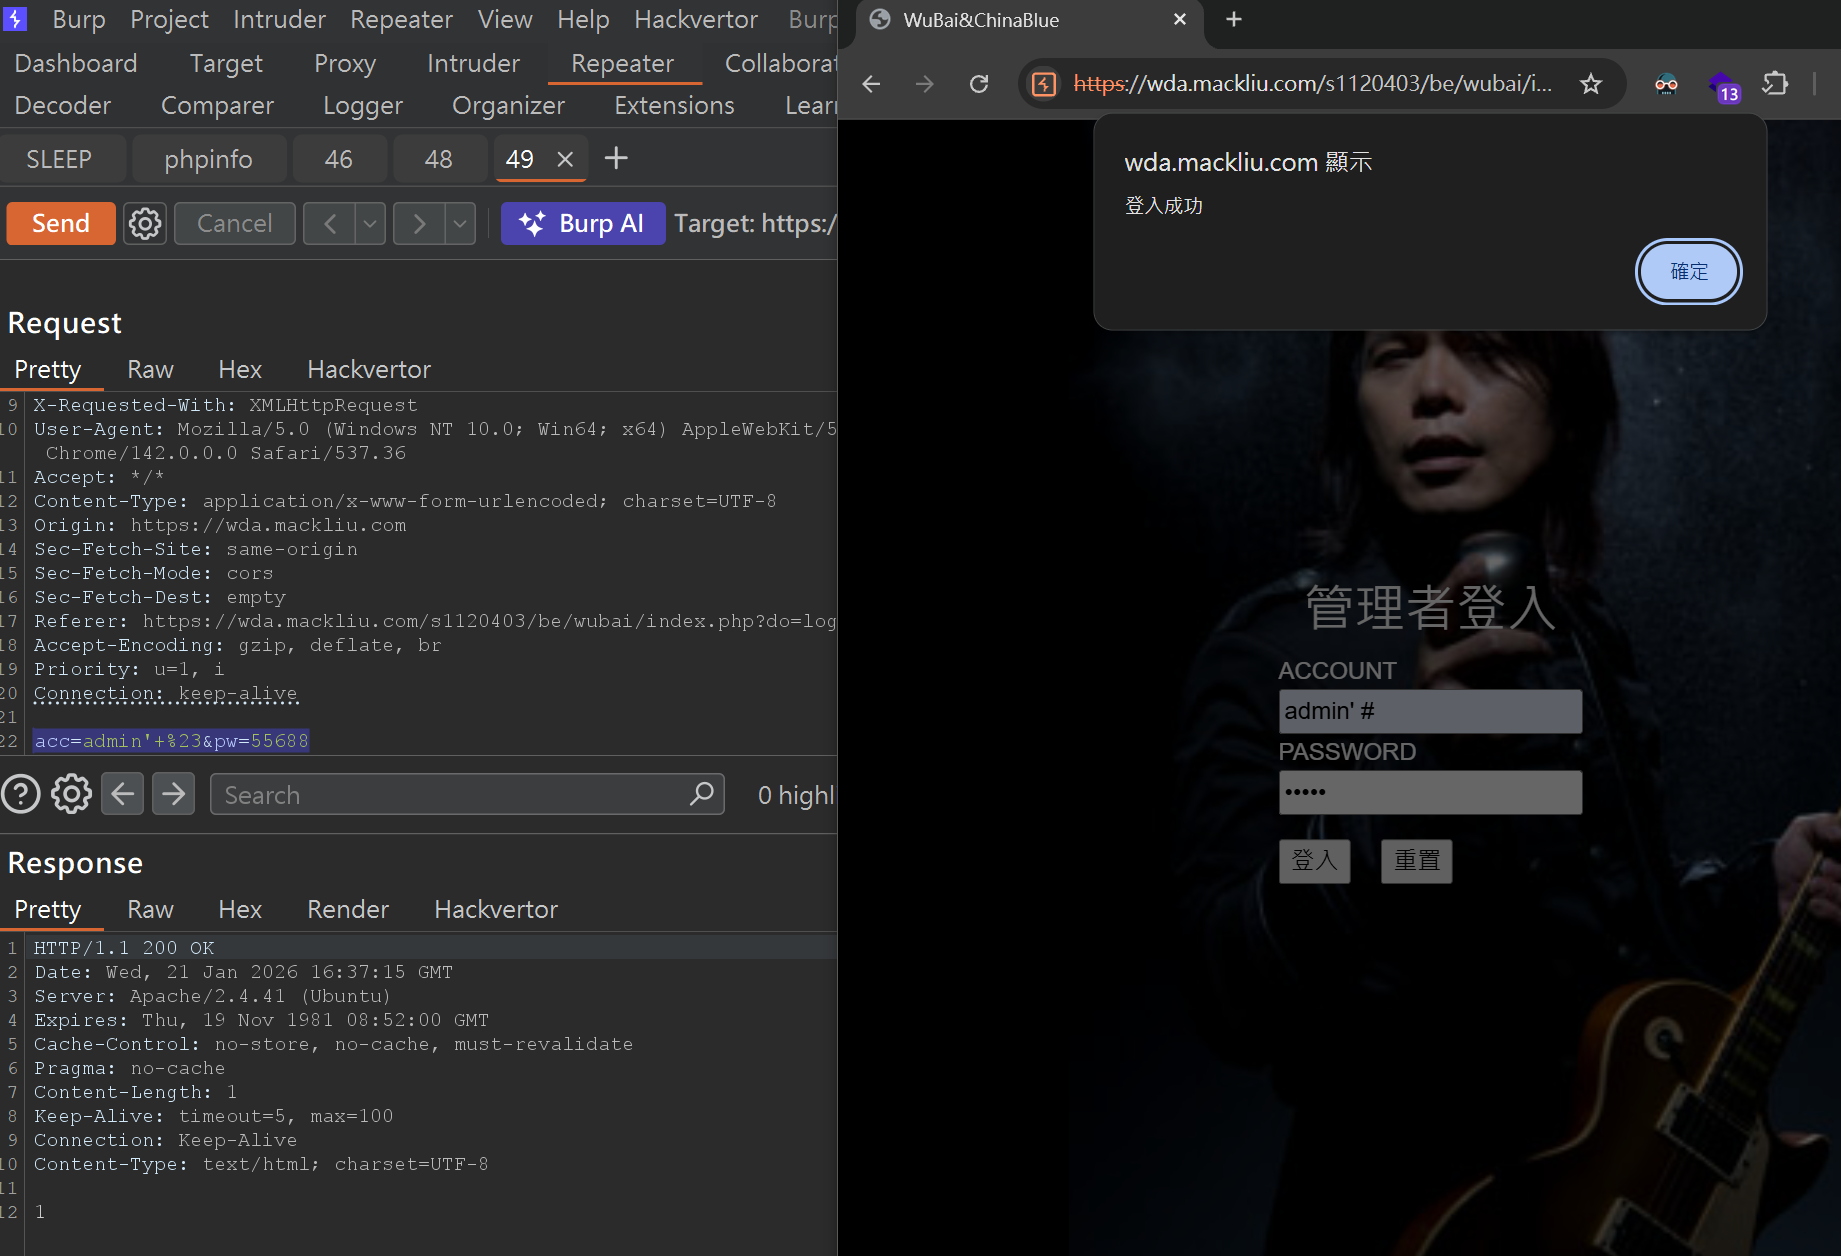
Task: Click the not-secure site info icon
Action: [1044, 84]
